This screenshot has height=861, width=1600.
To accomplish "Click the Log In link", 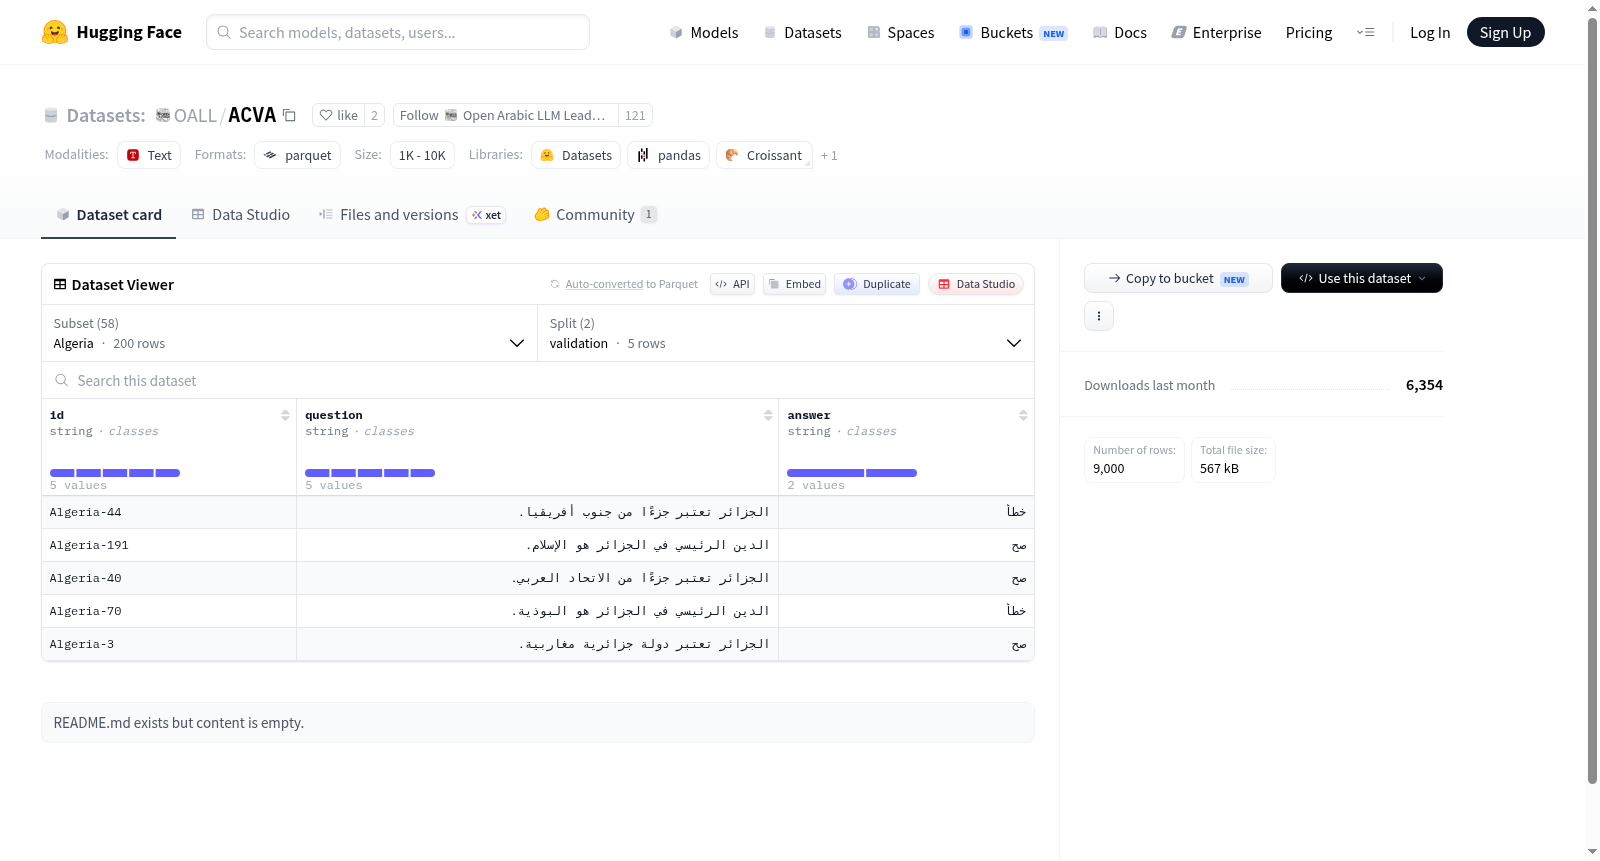I will pos(1430,32).
